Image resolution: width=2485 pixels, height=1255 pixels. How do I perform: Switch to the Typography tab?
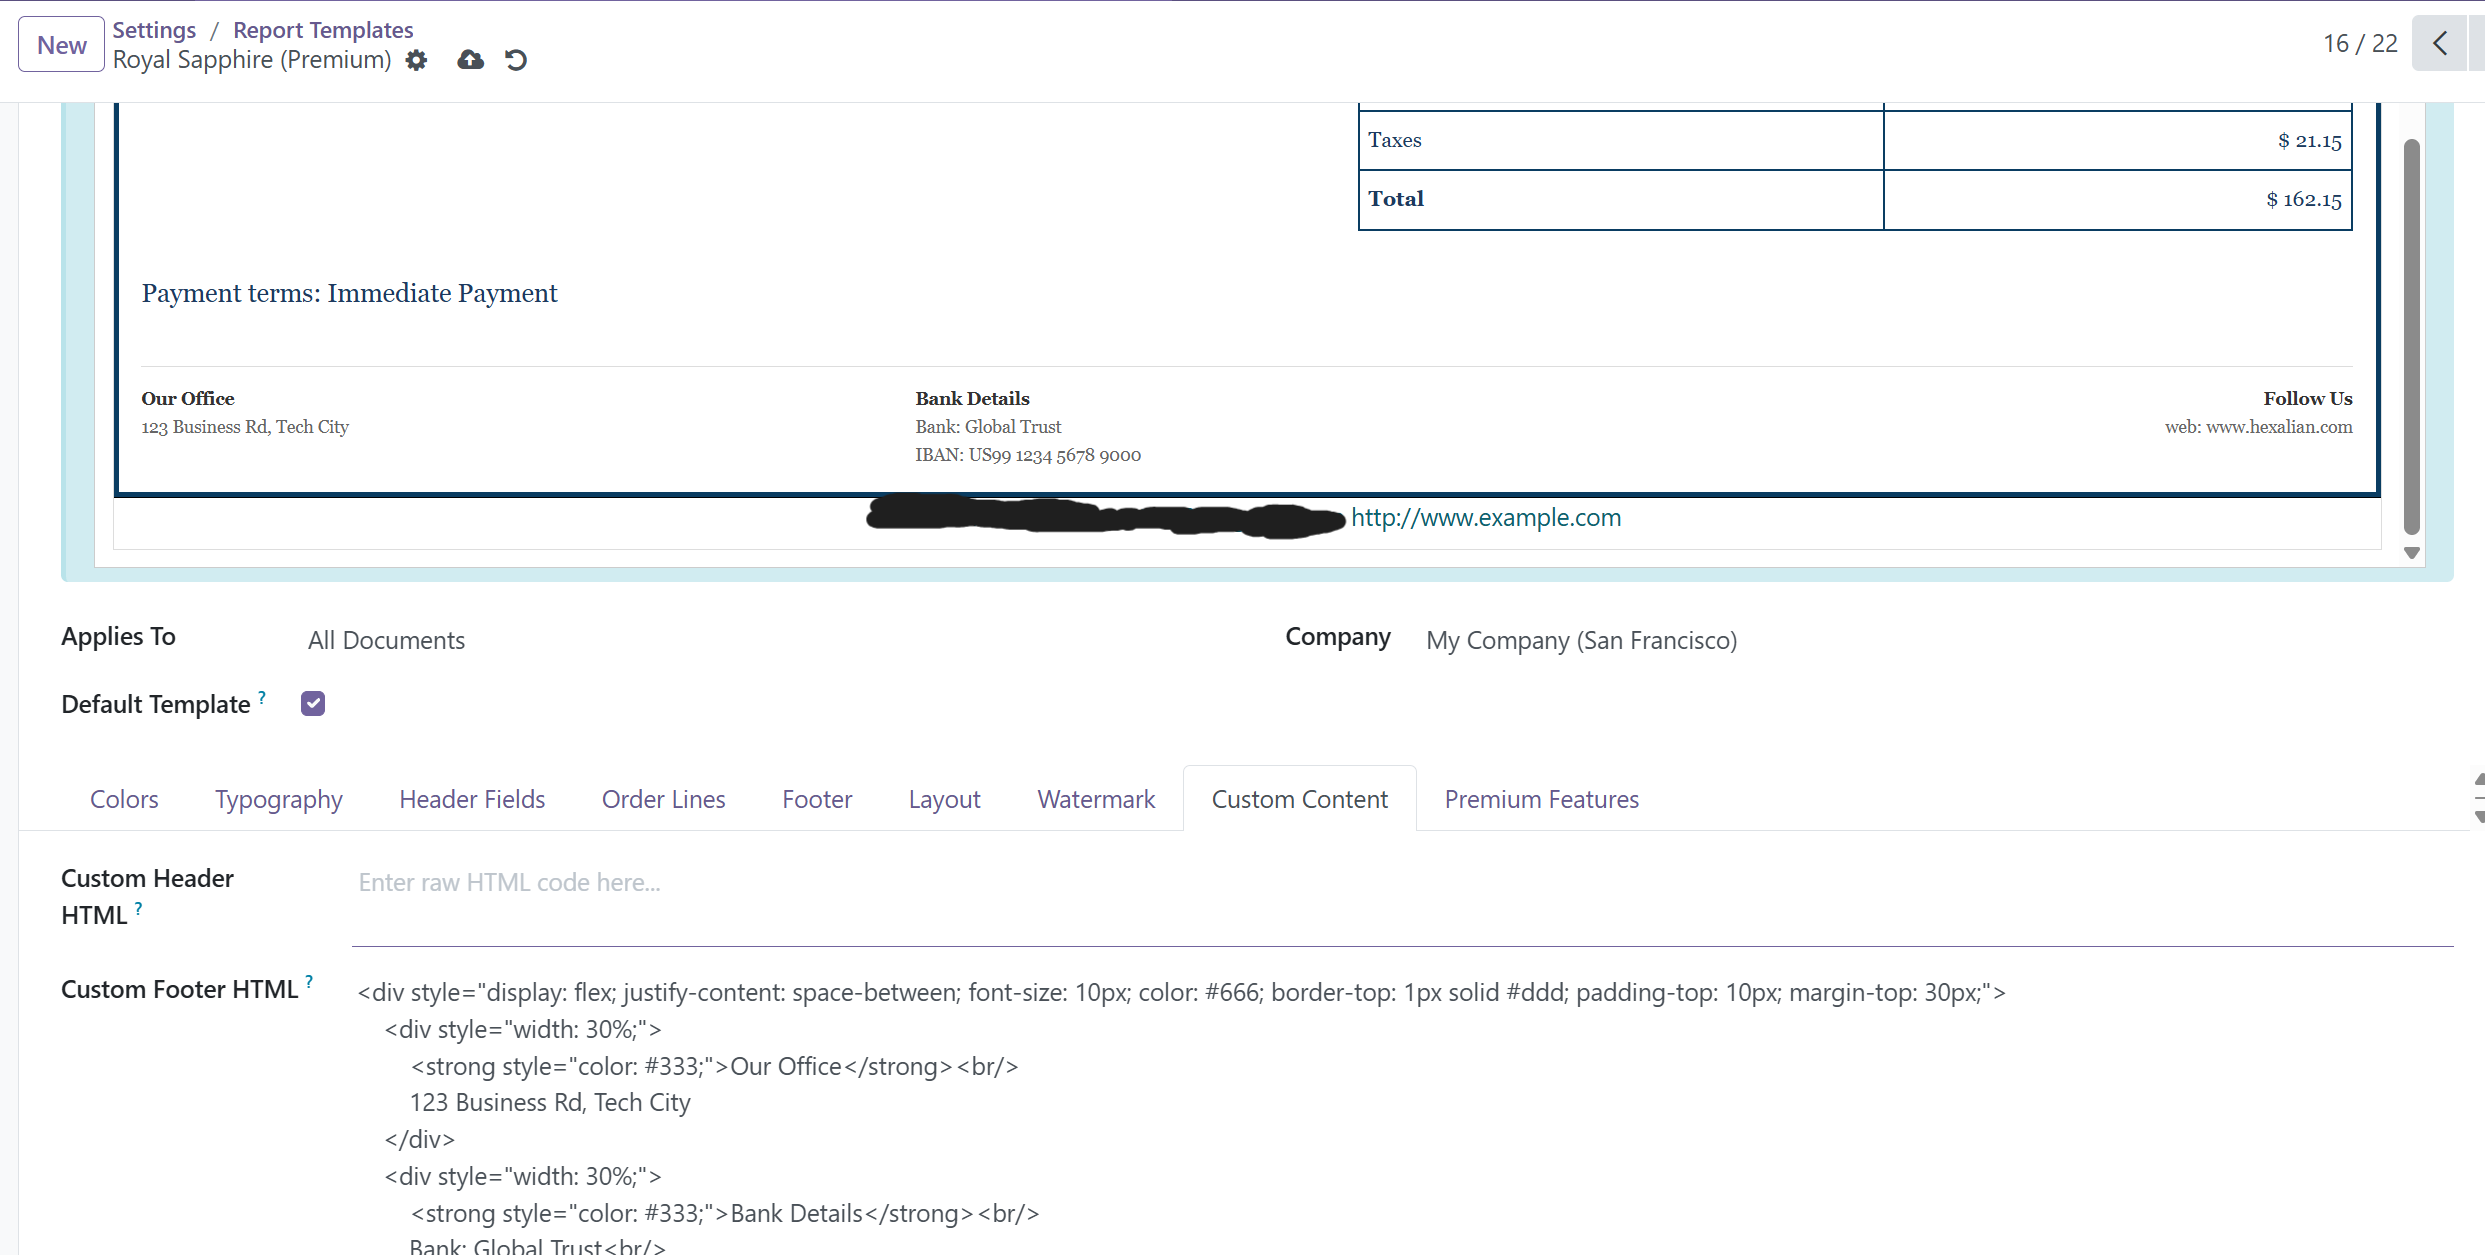279,799
